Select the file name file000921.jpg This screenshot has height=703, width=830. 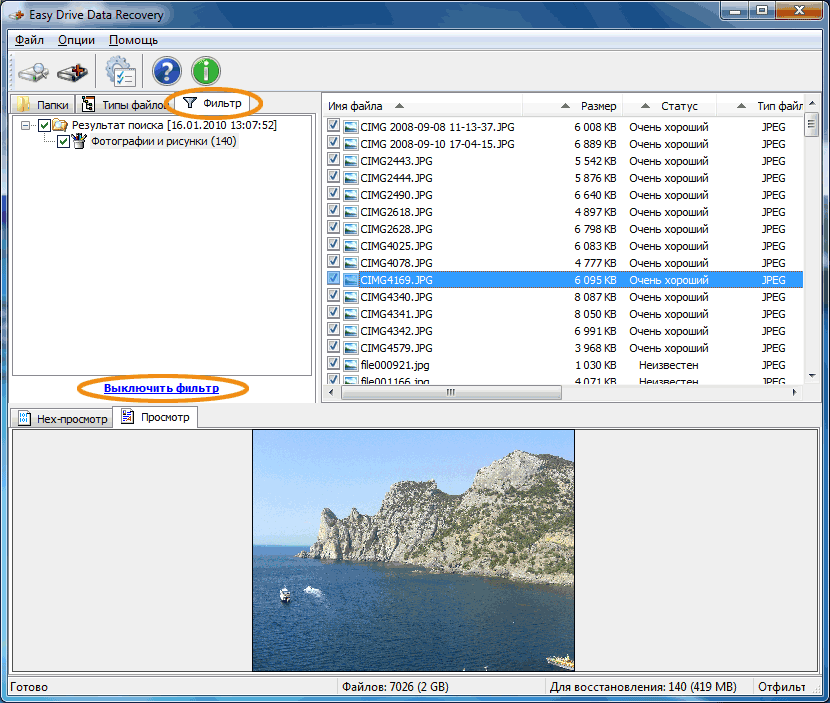[x=395, y=365]
